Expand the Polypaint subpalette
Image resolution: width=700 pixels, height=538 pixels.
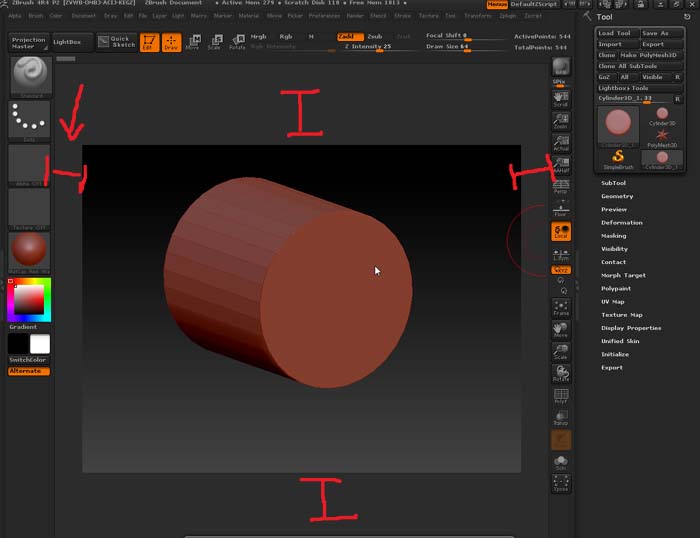(617, 288)
